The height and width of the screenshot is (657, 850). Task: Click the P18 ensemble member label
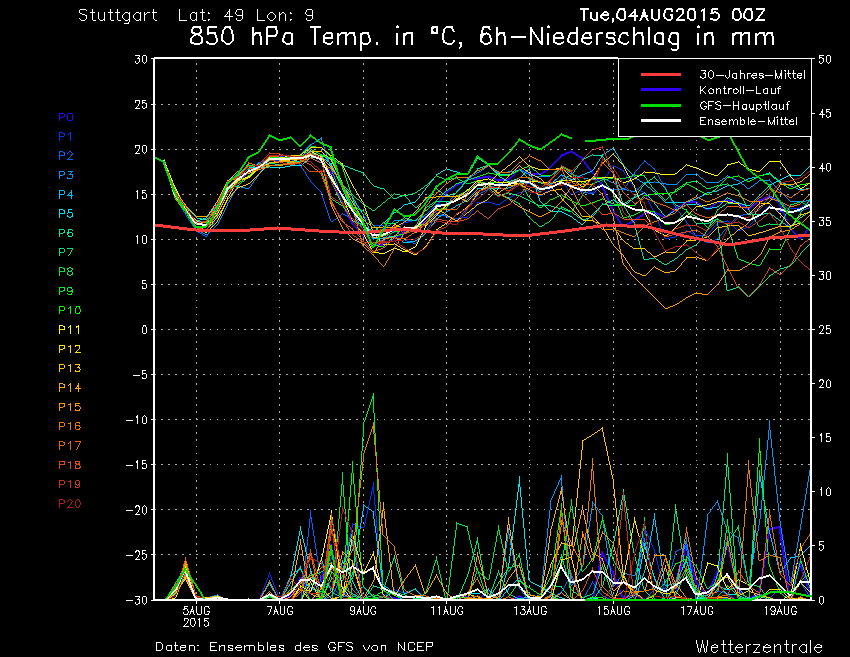(70, 465)
